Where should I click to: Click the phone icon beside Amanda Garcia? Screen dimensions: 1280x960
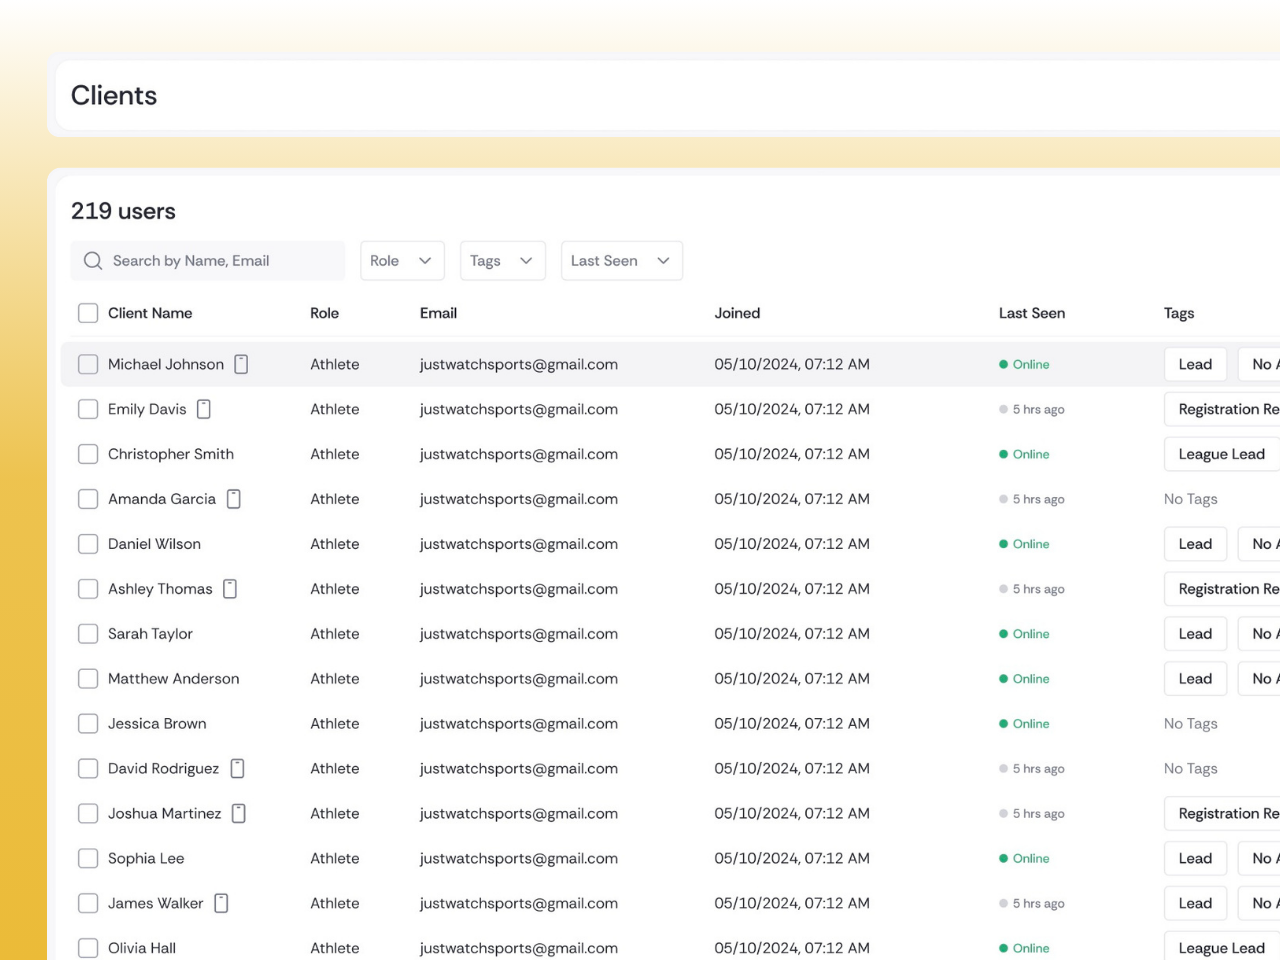[x=234, y=499]
